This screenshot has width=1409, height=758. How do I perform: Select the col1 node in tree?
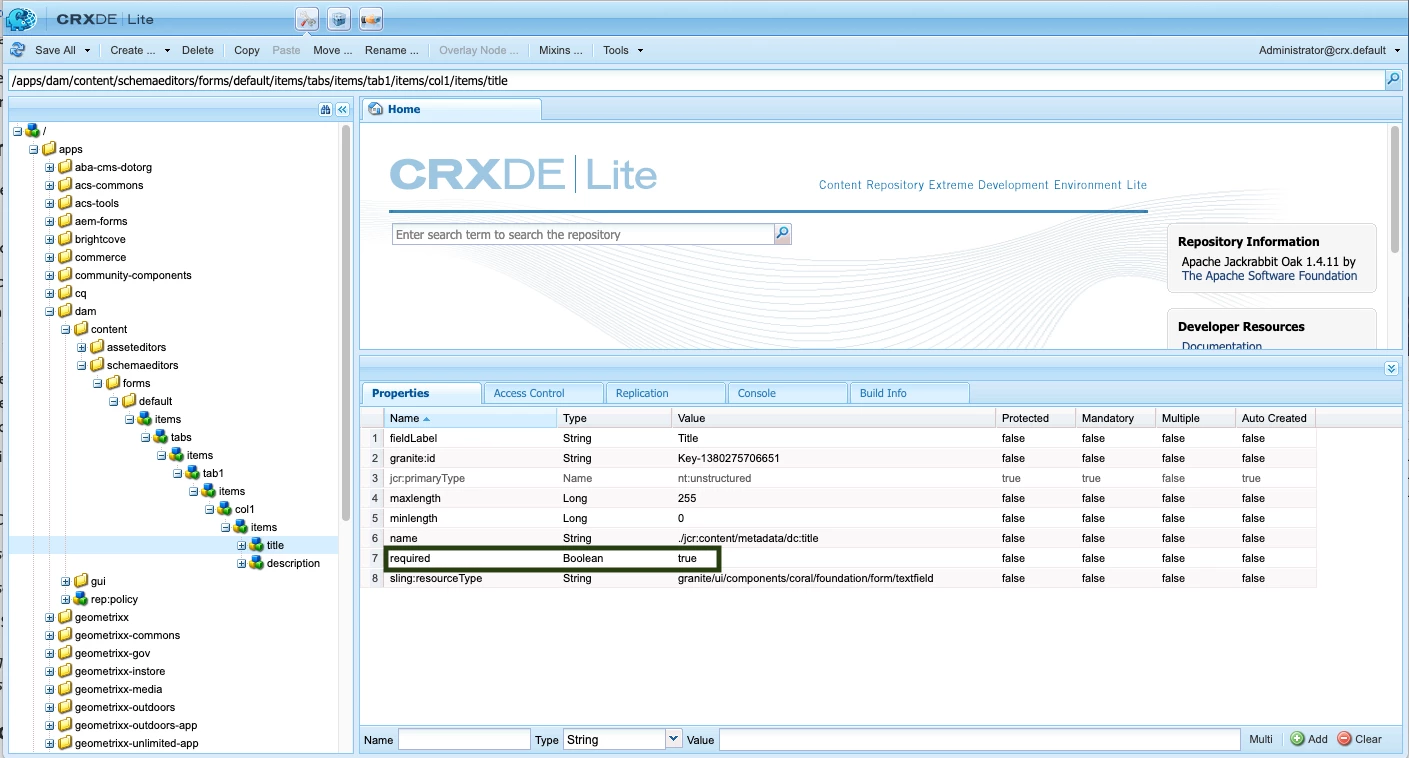245,509
